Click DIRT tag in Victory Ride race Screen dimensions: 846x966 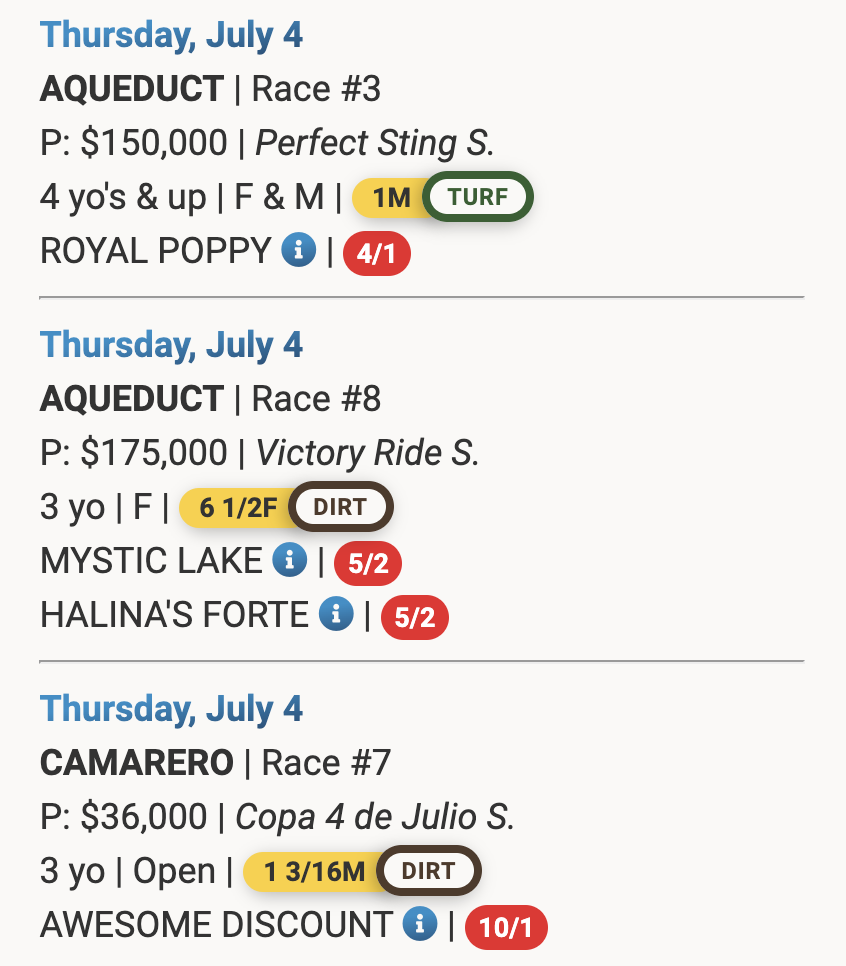click(340, 508)
